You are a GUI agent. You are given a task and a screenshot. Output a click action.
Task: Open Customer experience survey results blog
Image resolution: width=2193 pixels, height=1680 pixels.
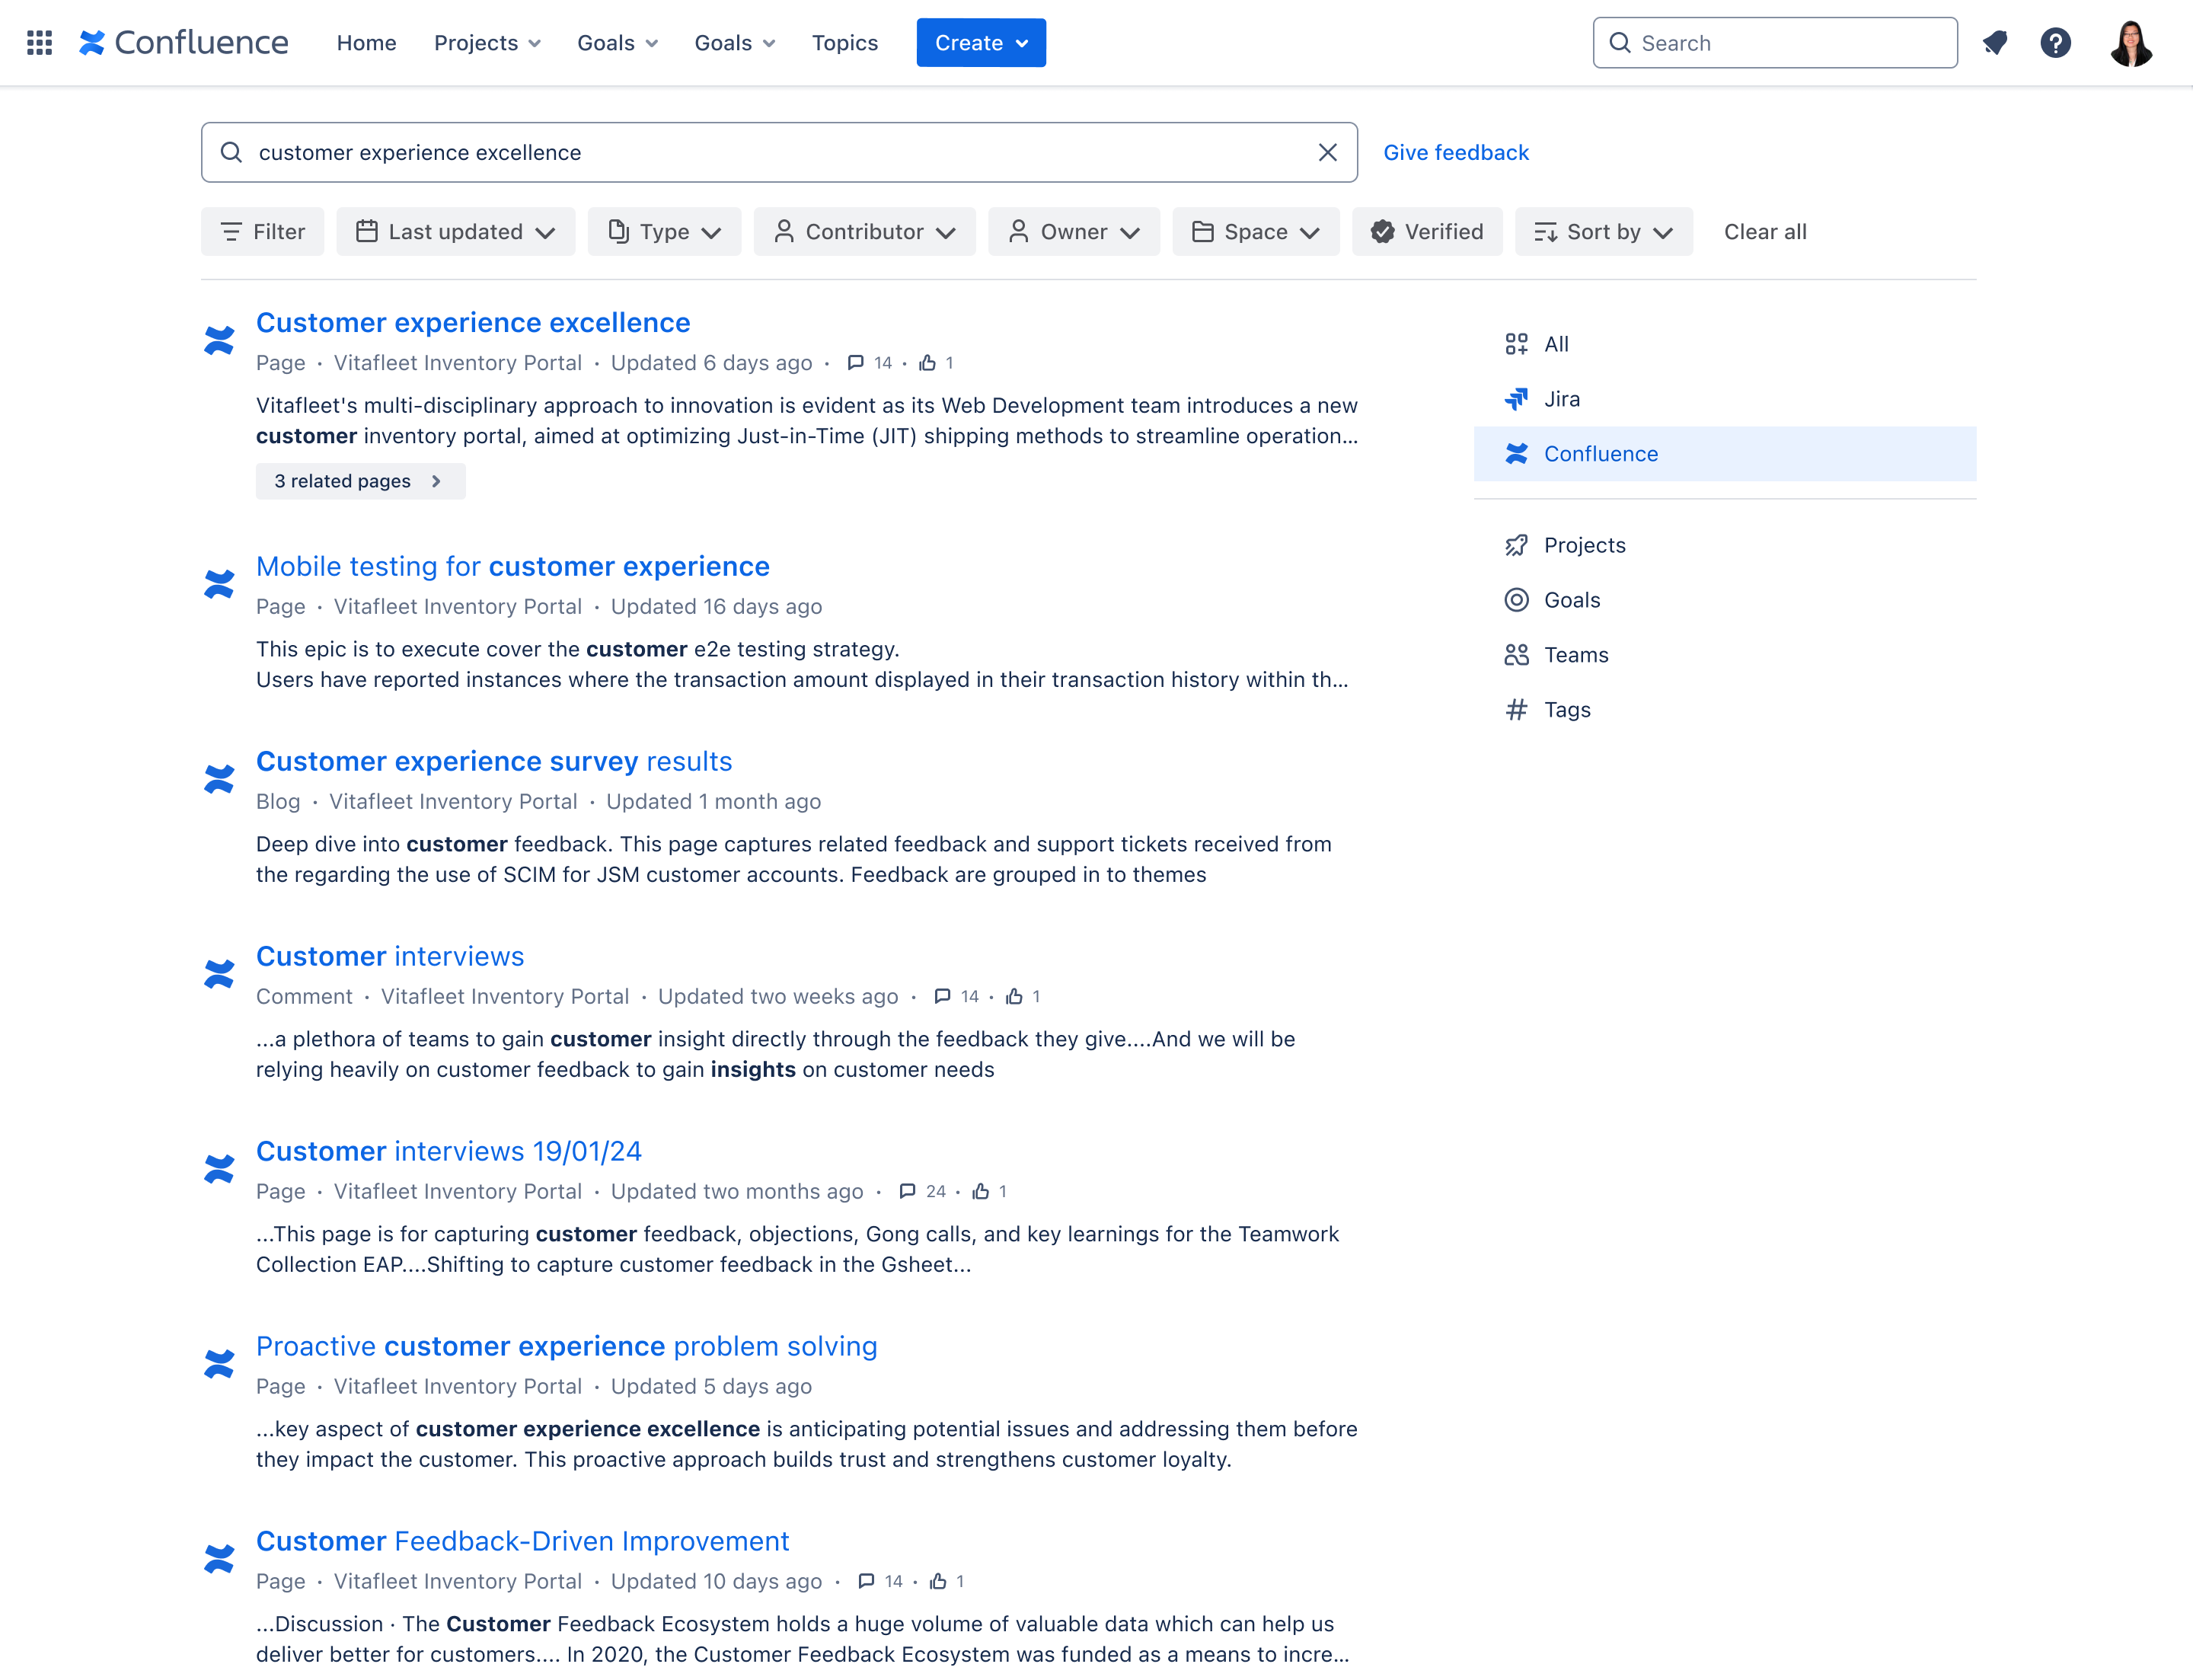494,761
